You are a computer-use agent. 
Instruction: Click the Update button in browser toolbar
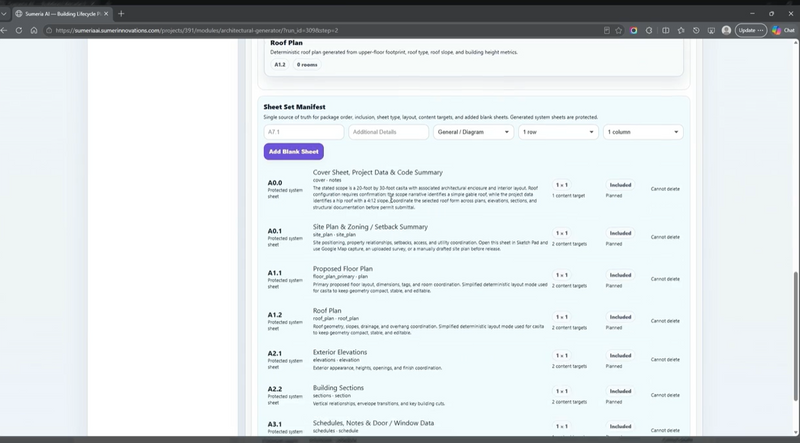751,30
